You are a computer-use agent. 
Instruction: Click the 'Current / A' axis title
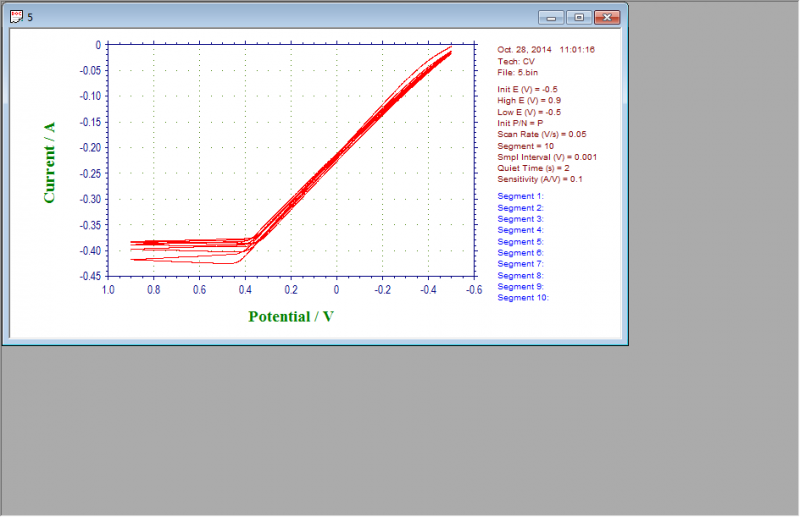coord(49,163)
